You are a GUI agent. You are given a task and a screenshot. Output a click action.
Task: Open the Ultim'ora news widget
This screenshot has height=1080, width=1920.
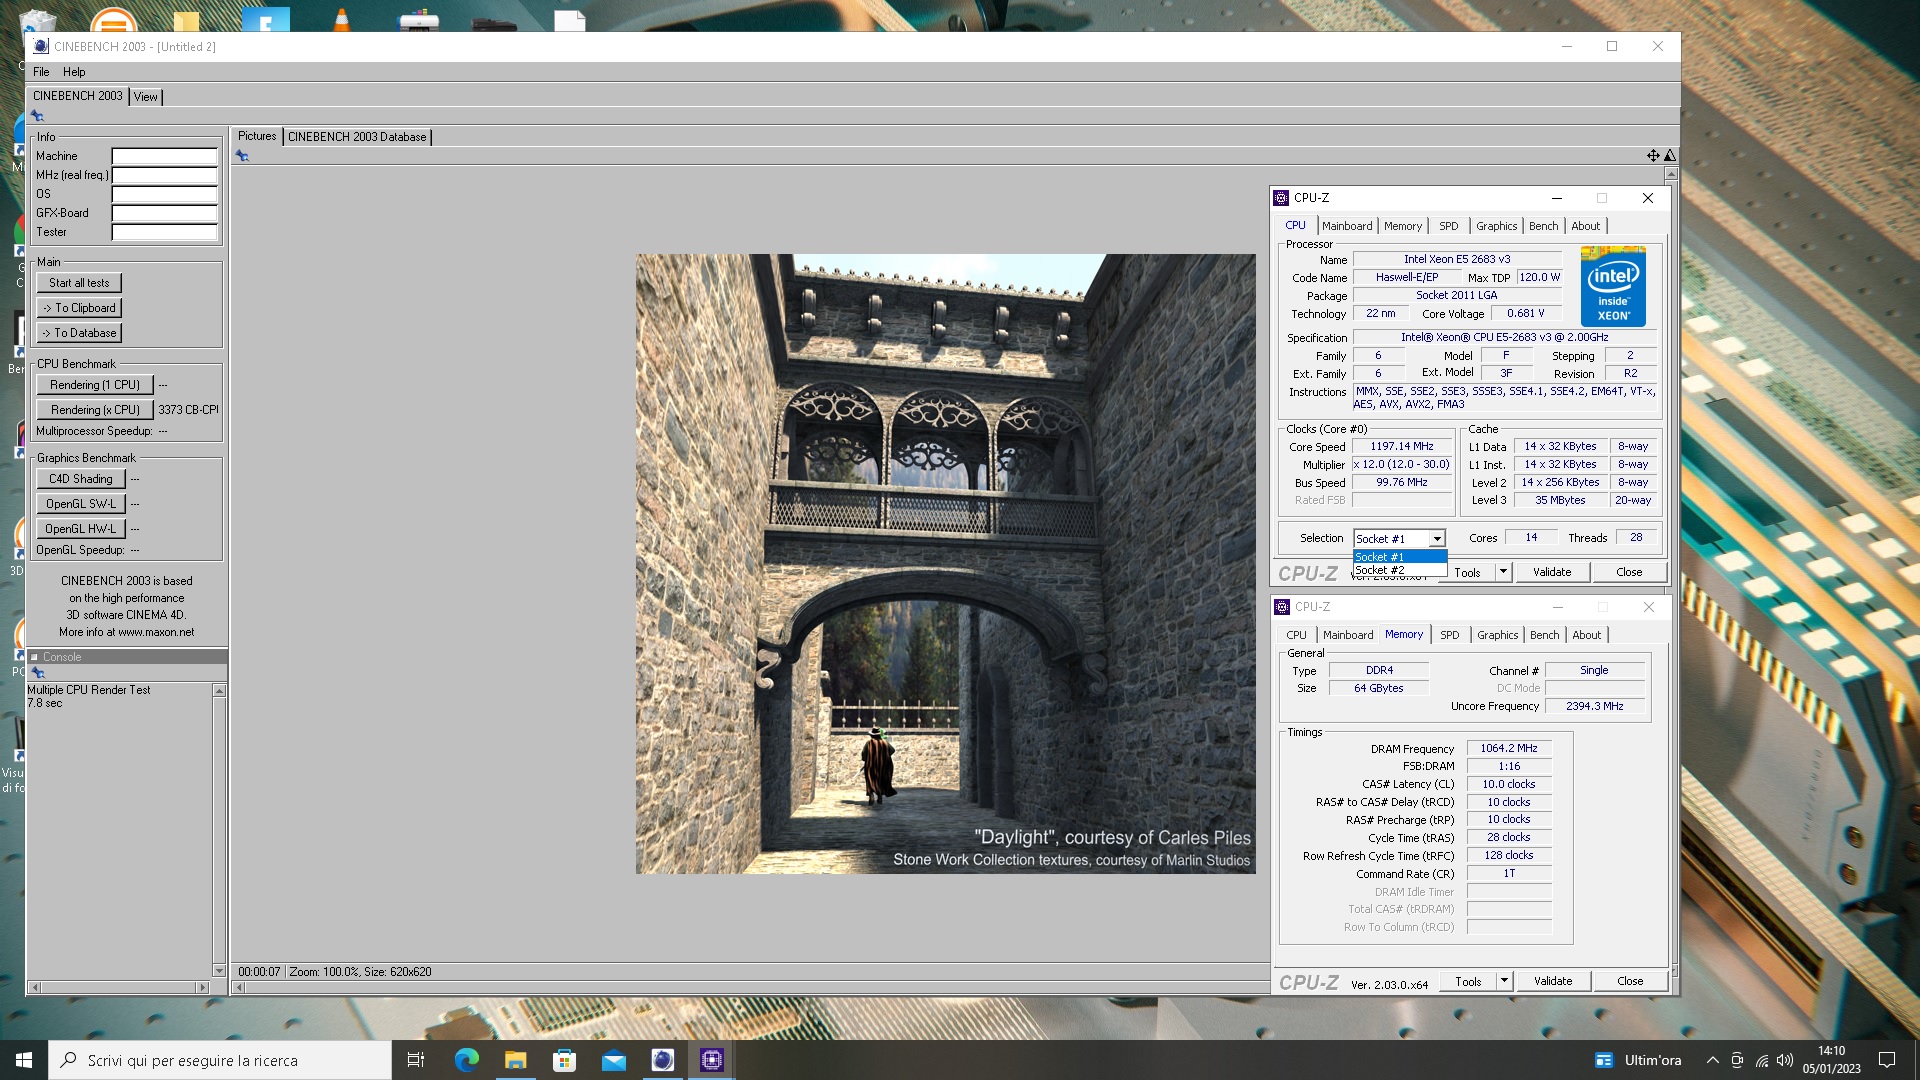click(1638, 1060)
